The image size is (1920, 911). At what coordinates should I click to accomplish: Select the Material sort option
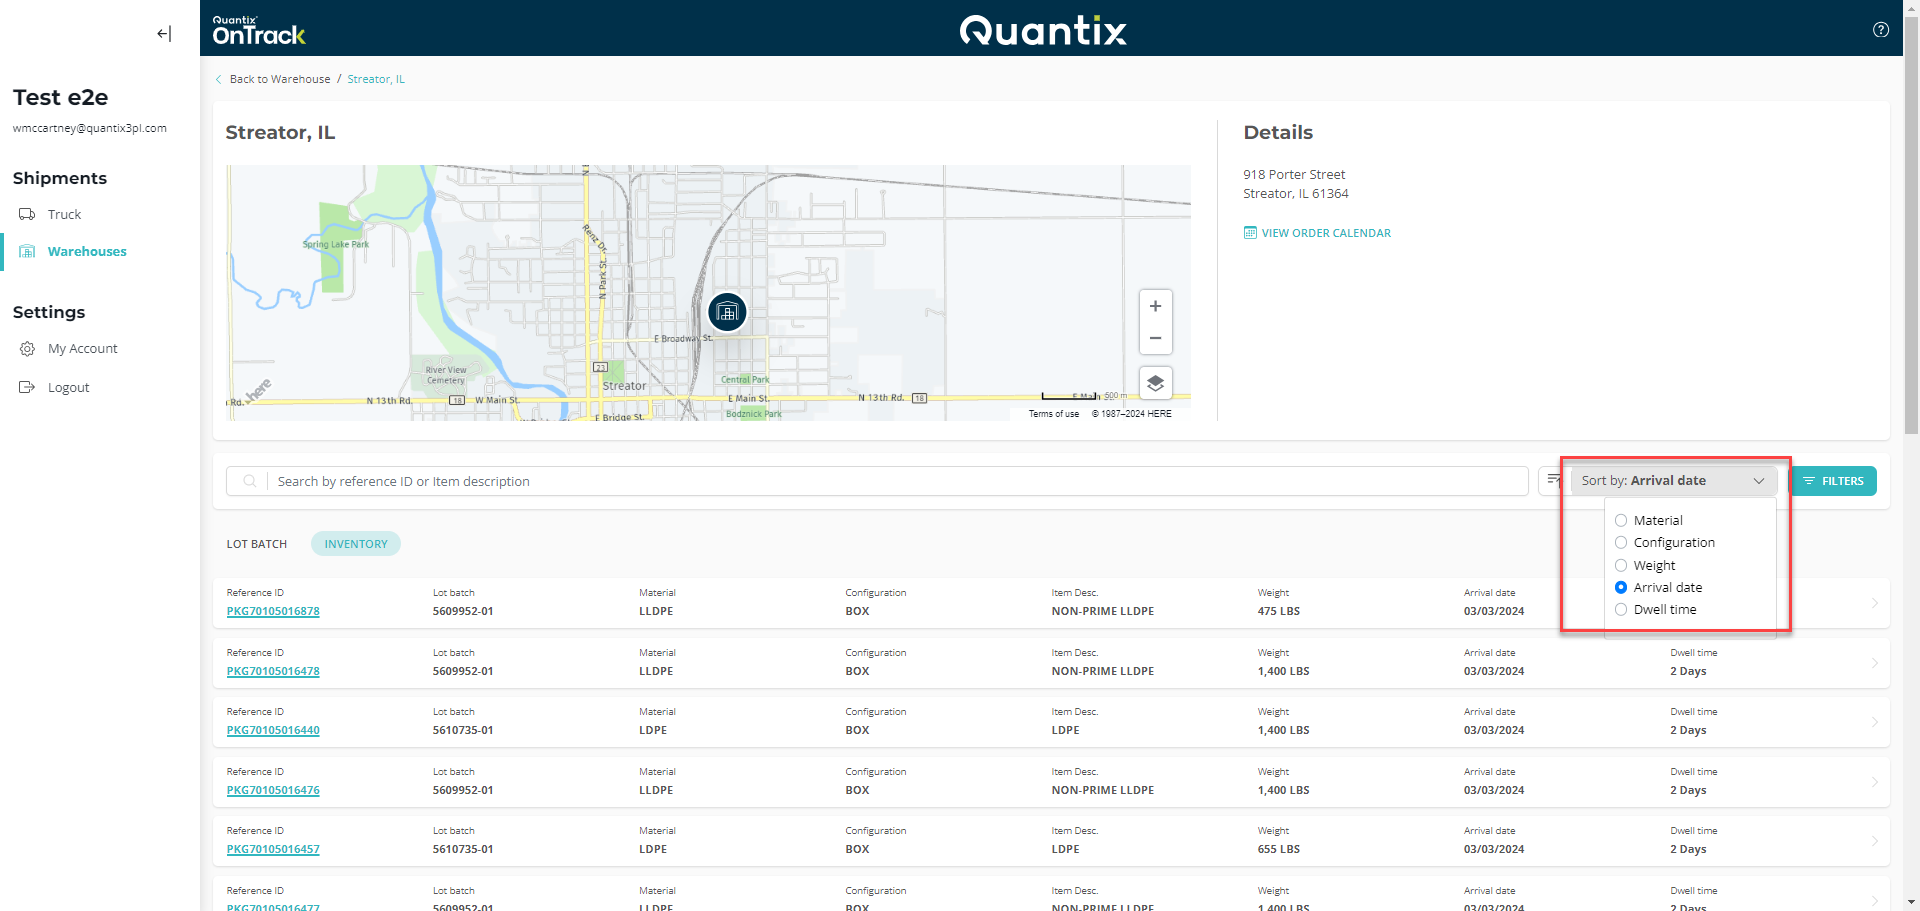point(1621,521)
